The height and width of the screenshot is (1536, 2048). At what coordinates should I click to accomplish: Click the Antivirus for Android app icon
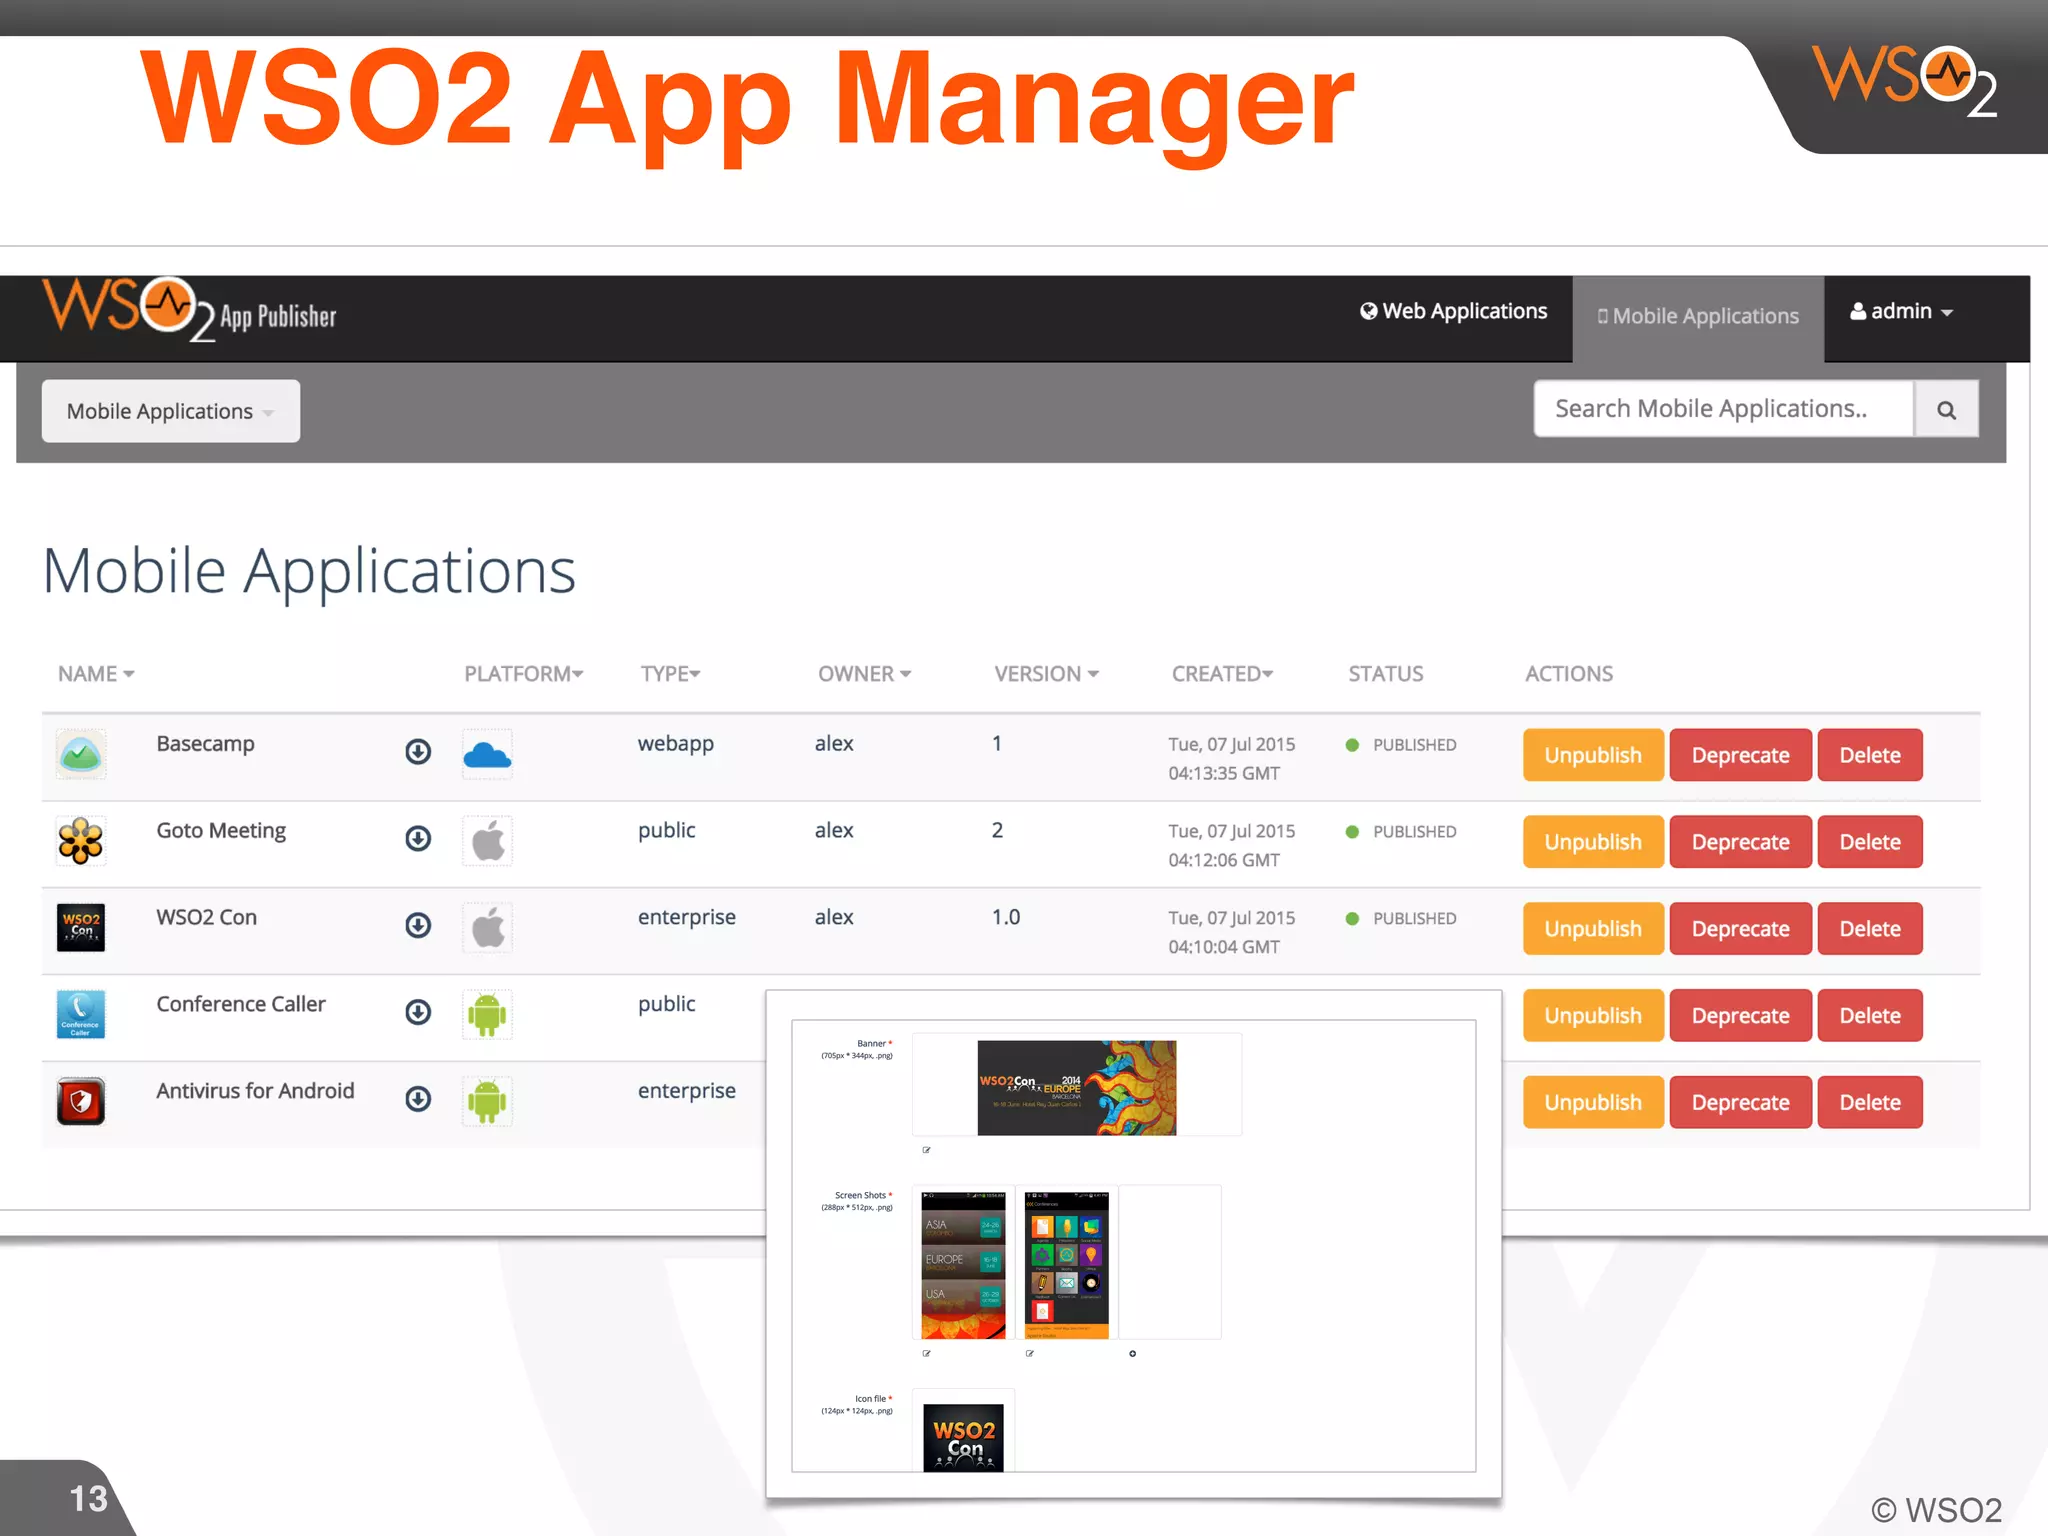pos(81,1101)
